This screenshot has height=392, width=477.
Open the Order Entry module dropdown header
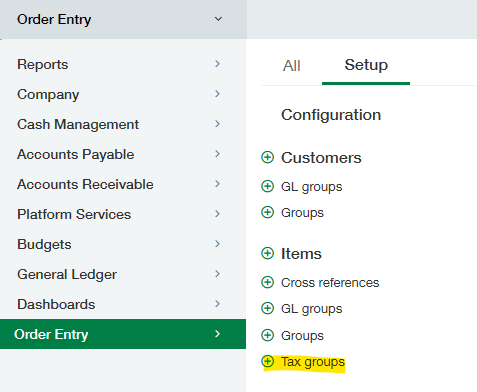pyautogui.click(x=123, y=19)
